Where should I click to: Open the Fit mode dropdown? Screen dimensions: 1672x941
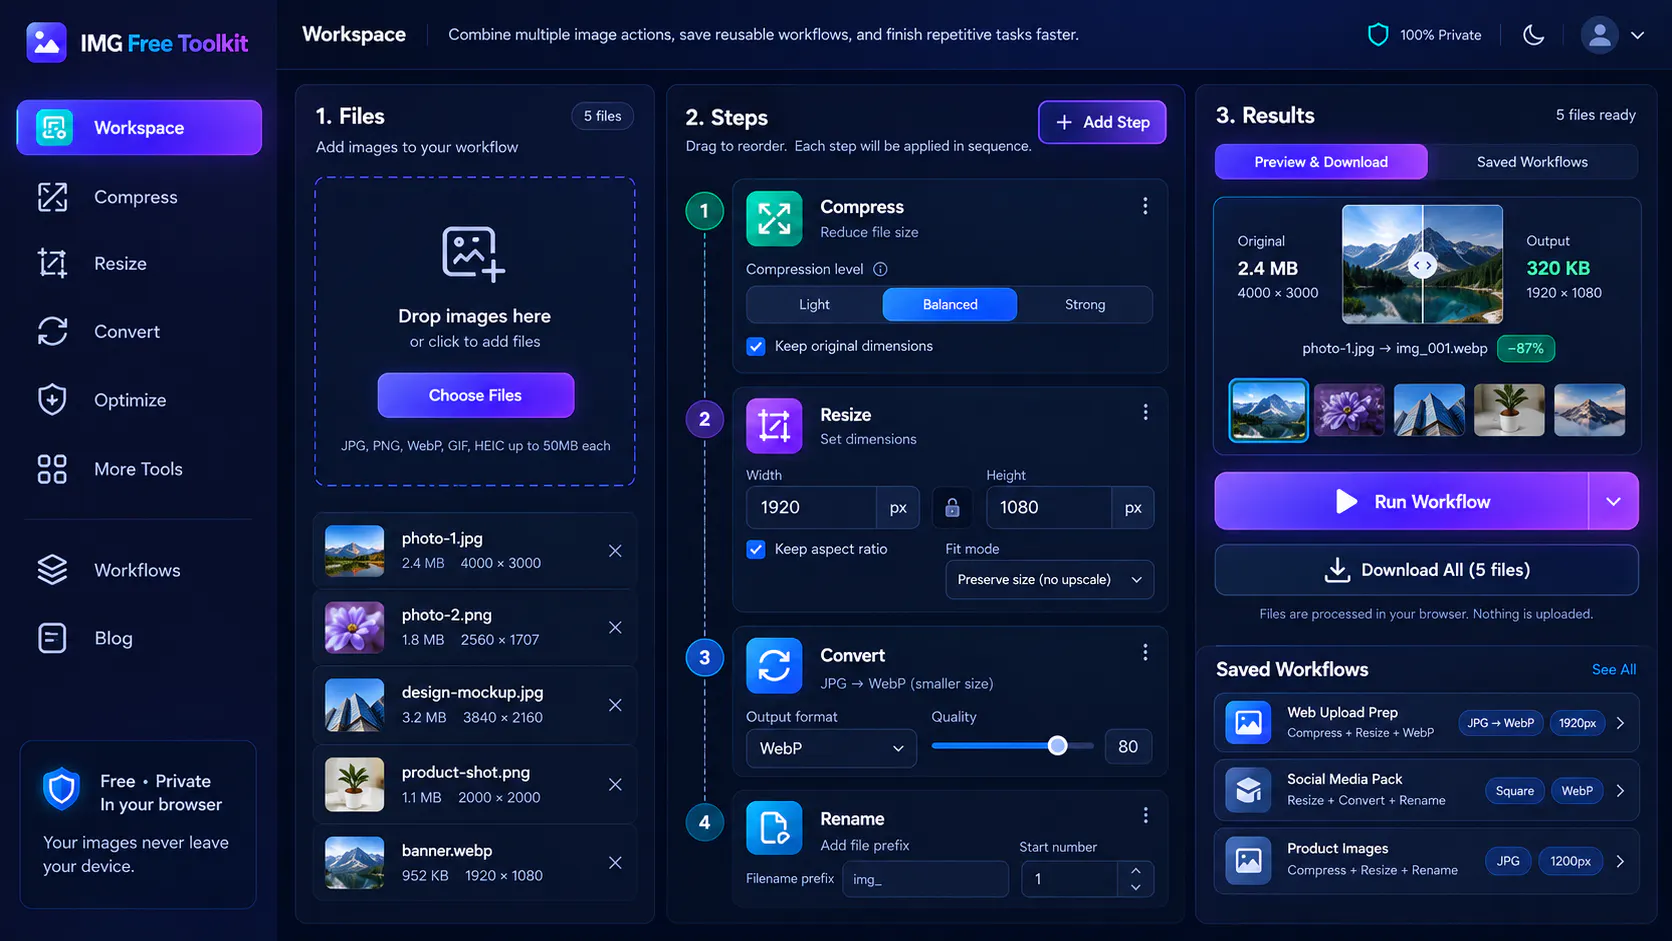(x=1049, y=580)
